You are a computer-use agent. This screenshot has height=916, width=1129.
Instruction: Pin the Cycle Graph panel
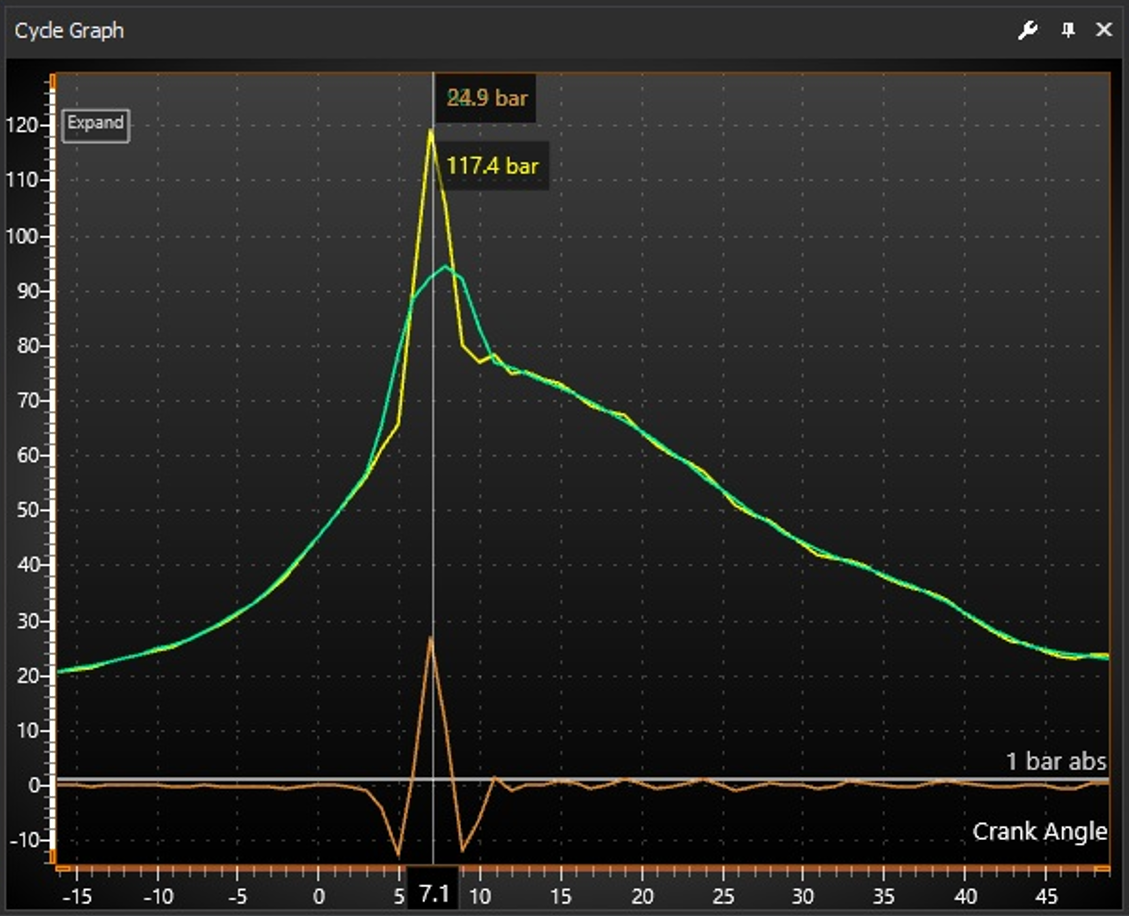[1069, 30]
